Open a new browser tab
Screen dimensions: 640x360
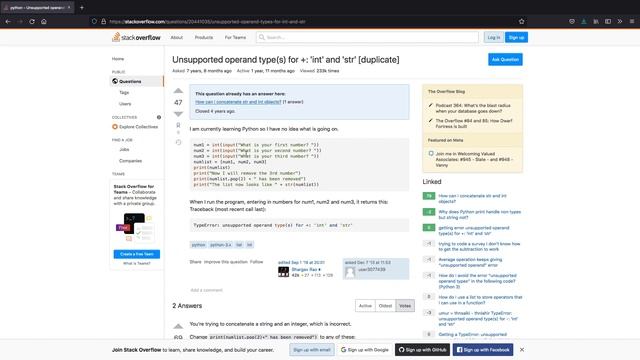coord(82,7)
